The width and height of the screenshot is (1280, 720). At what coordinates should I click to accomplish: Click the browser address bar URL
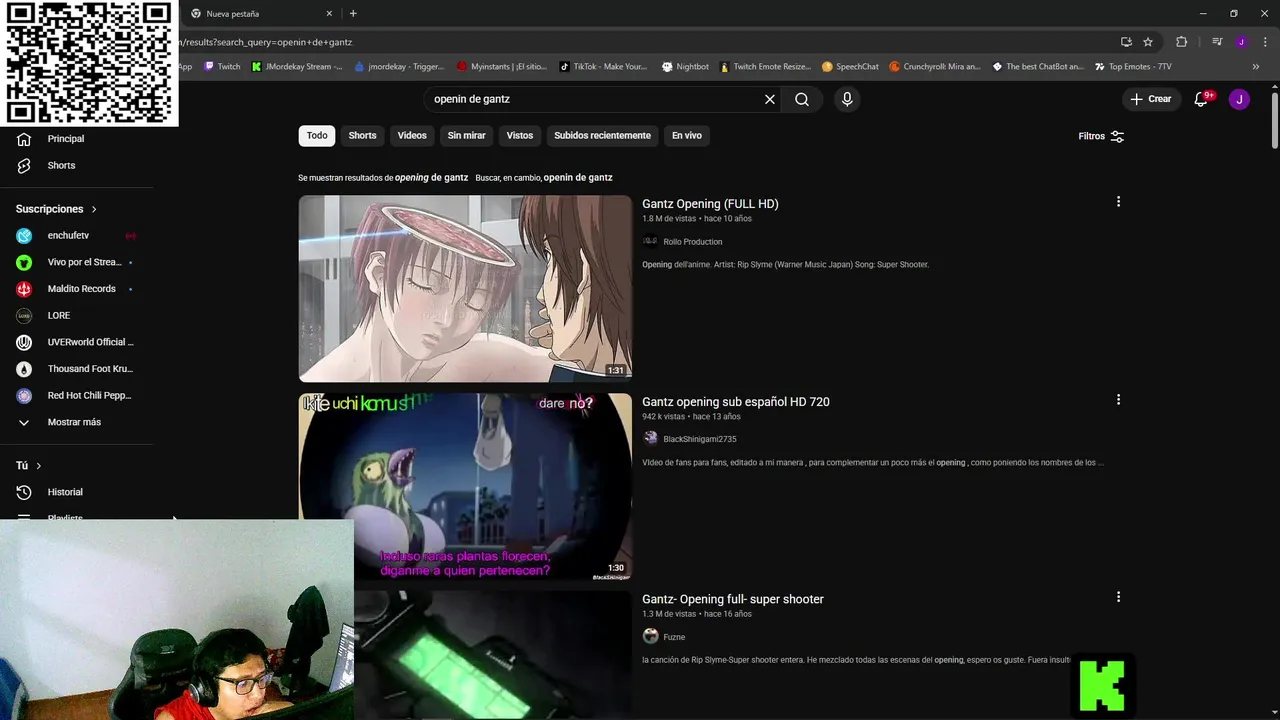point(640,42)
